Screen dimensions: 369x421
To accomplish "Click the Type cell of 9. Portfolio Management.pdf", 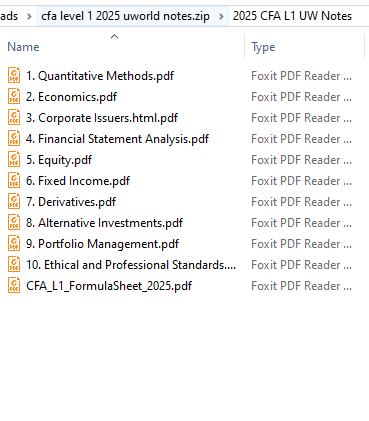I will (x=301, y=244).
